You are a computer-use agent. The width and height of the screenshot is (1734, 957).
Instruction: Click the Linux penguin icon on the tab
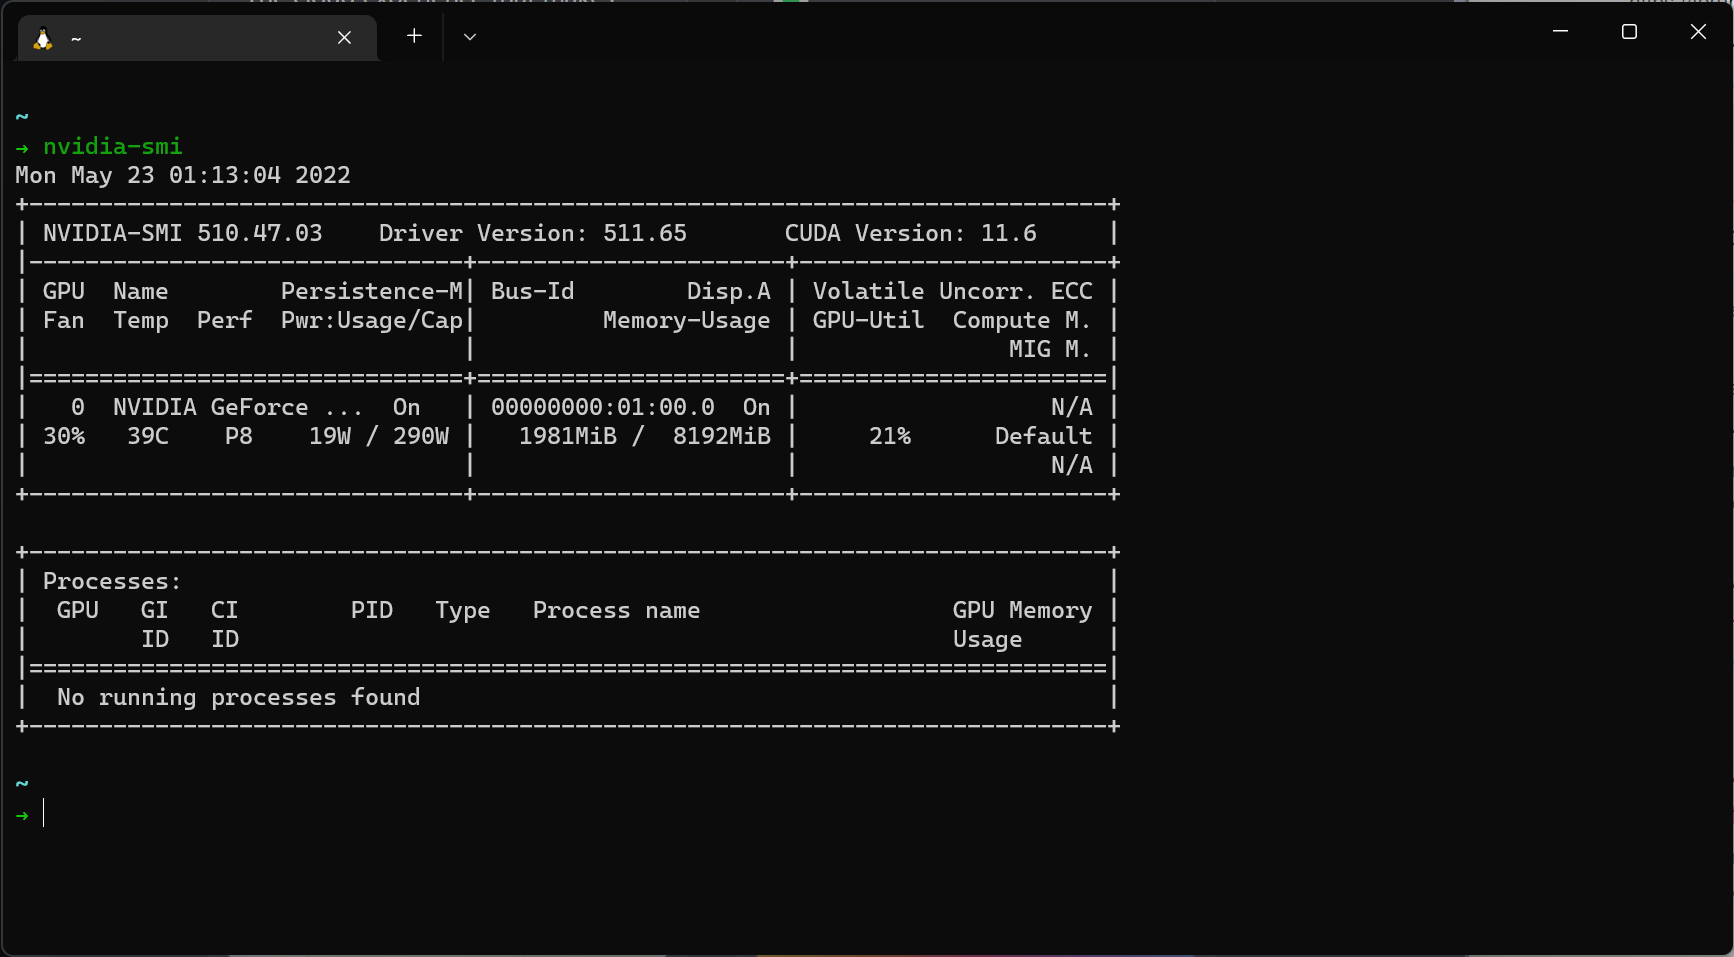coord(42,38)
